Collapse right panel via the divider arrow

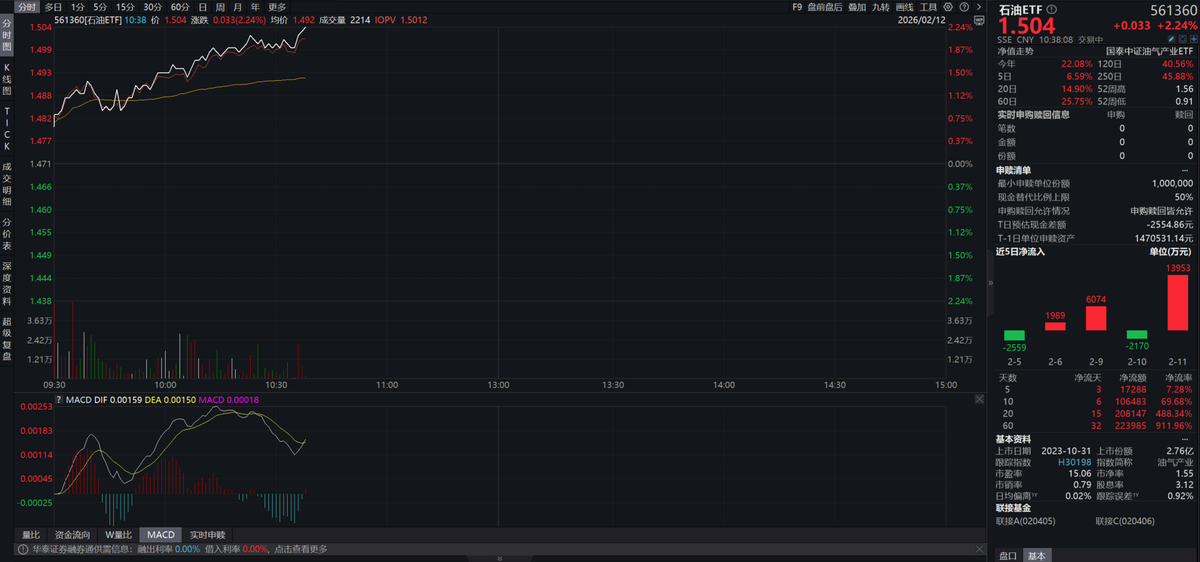coord(990,283)
